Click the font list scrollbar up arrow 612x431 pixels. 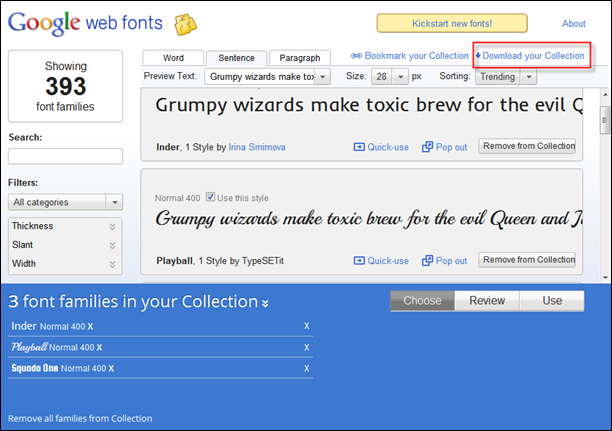(605, 94)
